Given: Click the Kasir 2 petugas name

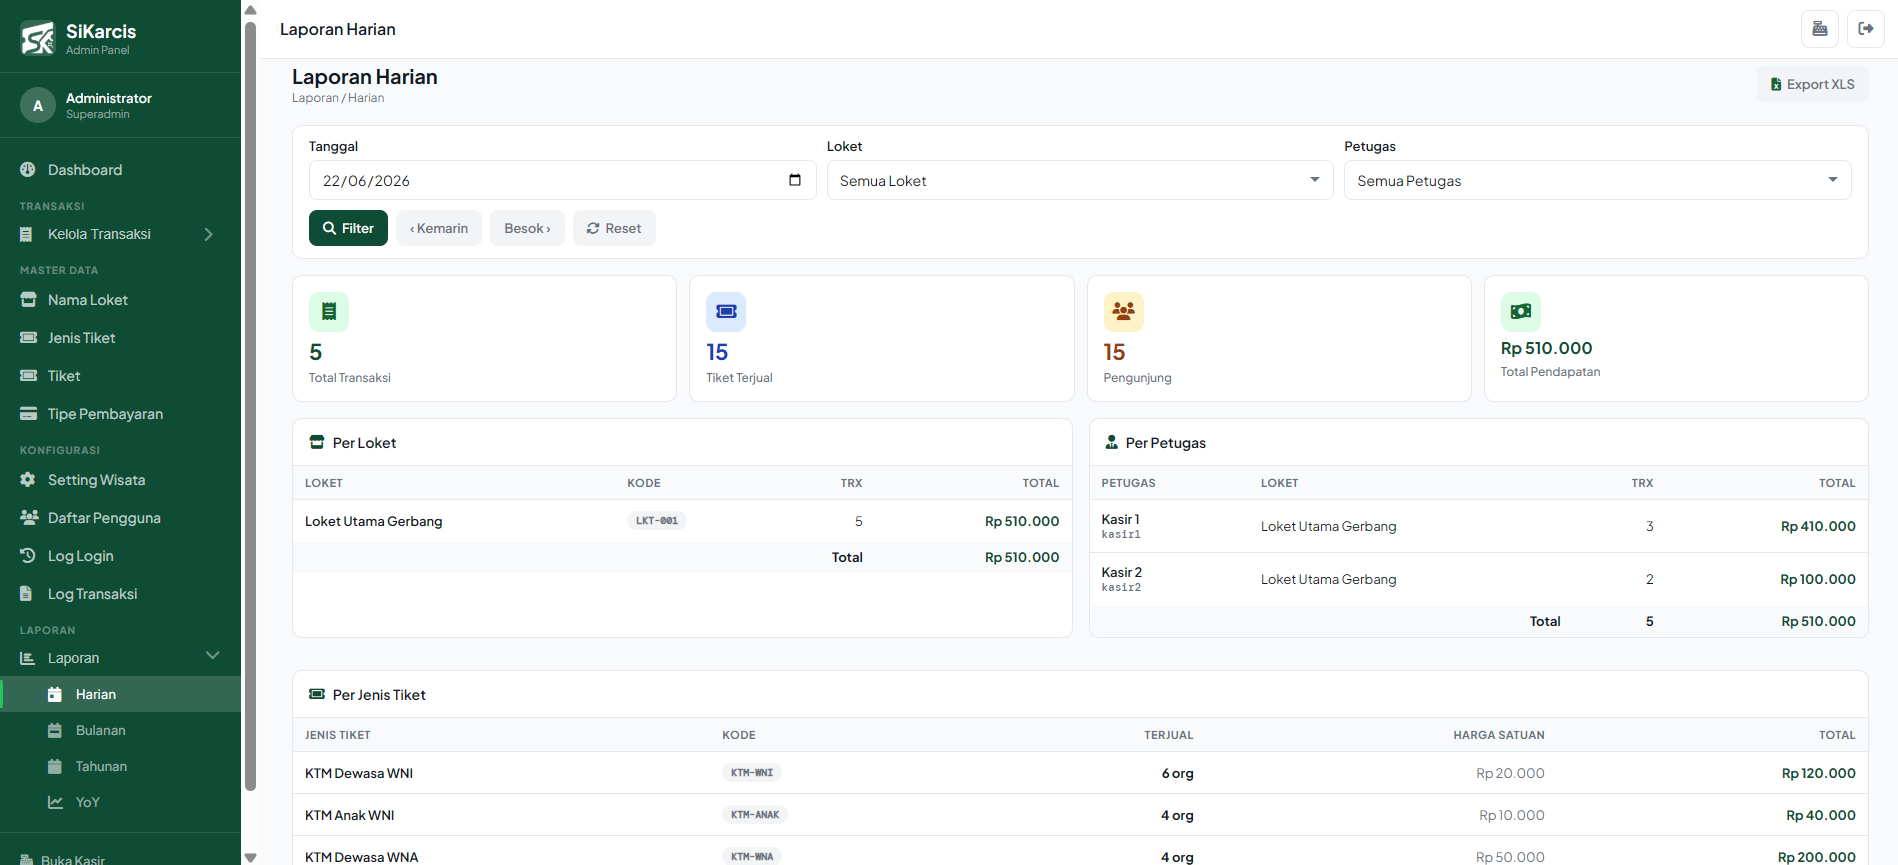Looking at the screenshot, I should click(1122, 572).
